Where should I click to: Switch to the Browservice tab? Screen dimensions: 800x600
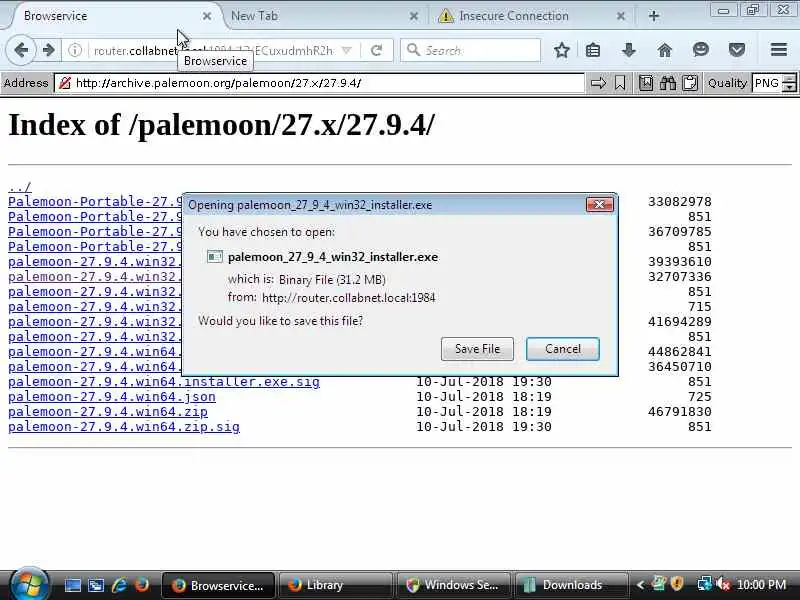112,16
